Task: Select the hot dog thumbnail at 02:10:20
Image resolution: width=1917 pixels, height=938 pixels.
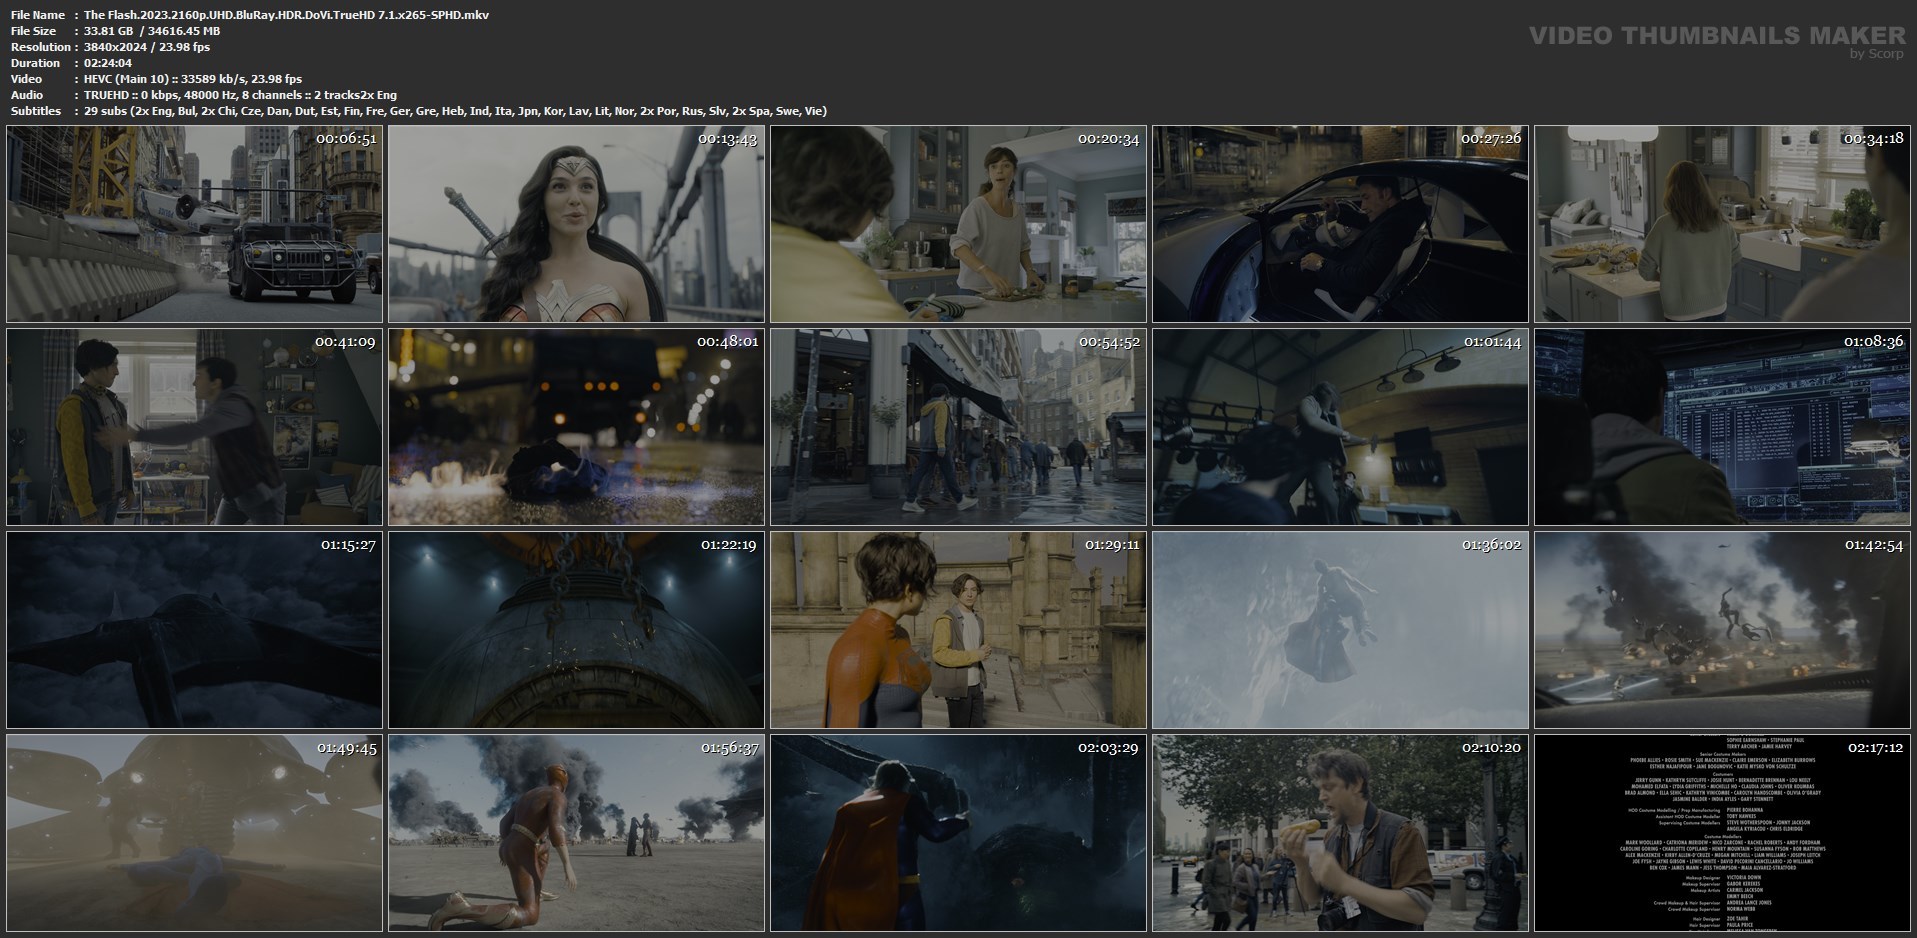Action: coord(1340,833)
